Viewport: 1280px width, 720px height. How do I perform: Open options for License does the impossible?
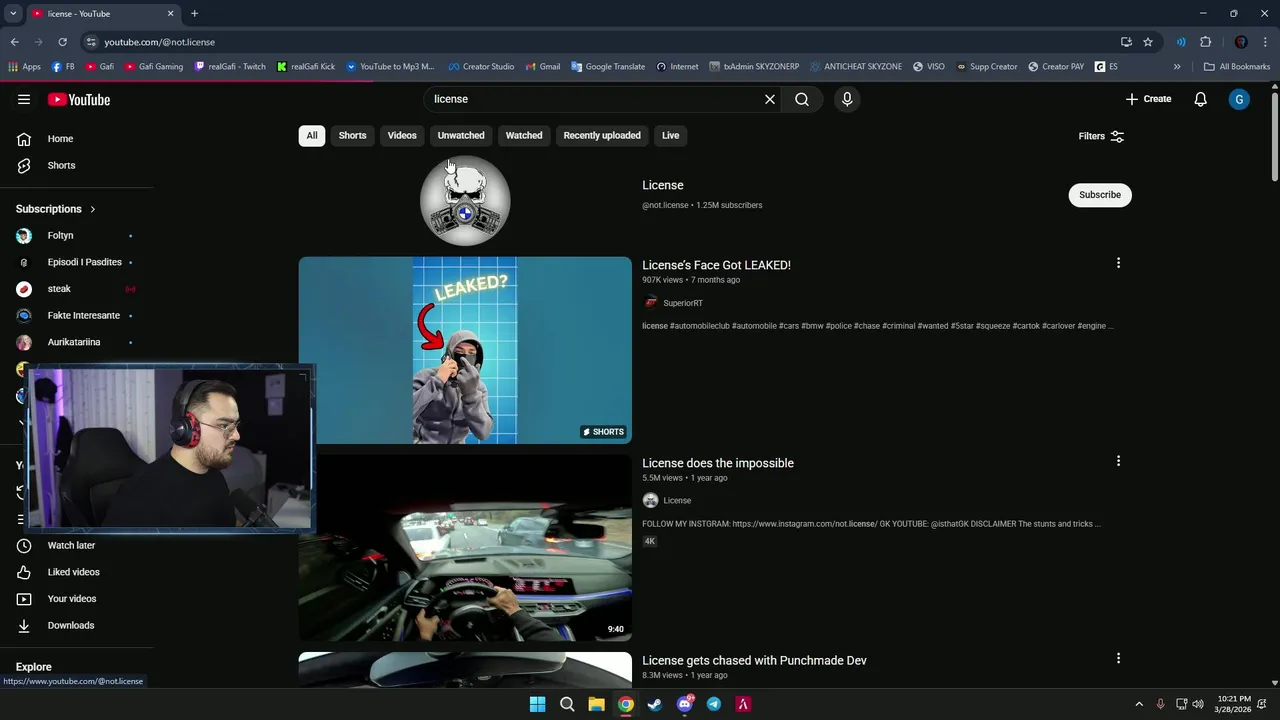click(1118, 461)
